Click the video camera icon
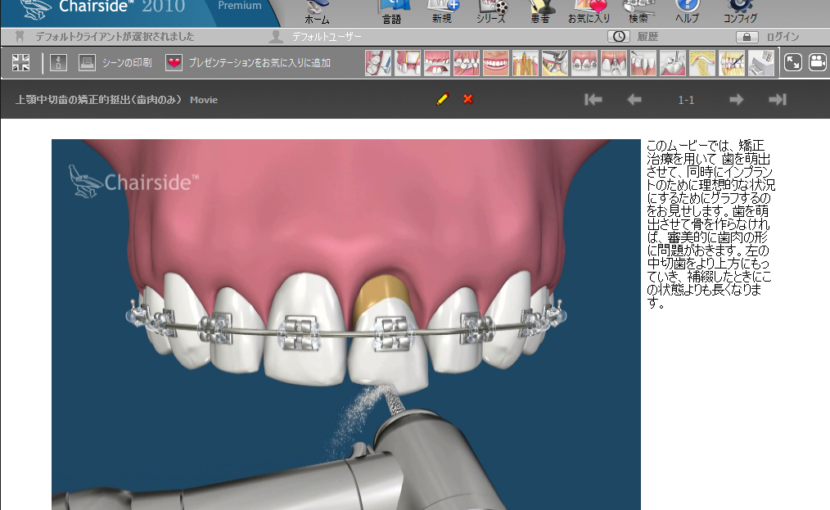The width and height of the screenshot is (830, 510). click(818, 62)
